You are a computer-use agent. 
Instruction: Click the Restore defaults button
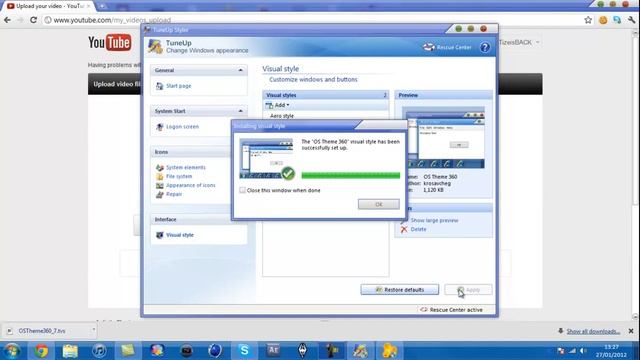click(x=400, y=289)
